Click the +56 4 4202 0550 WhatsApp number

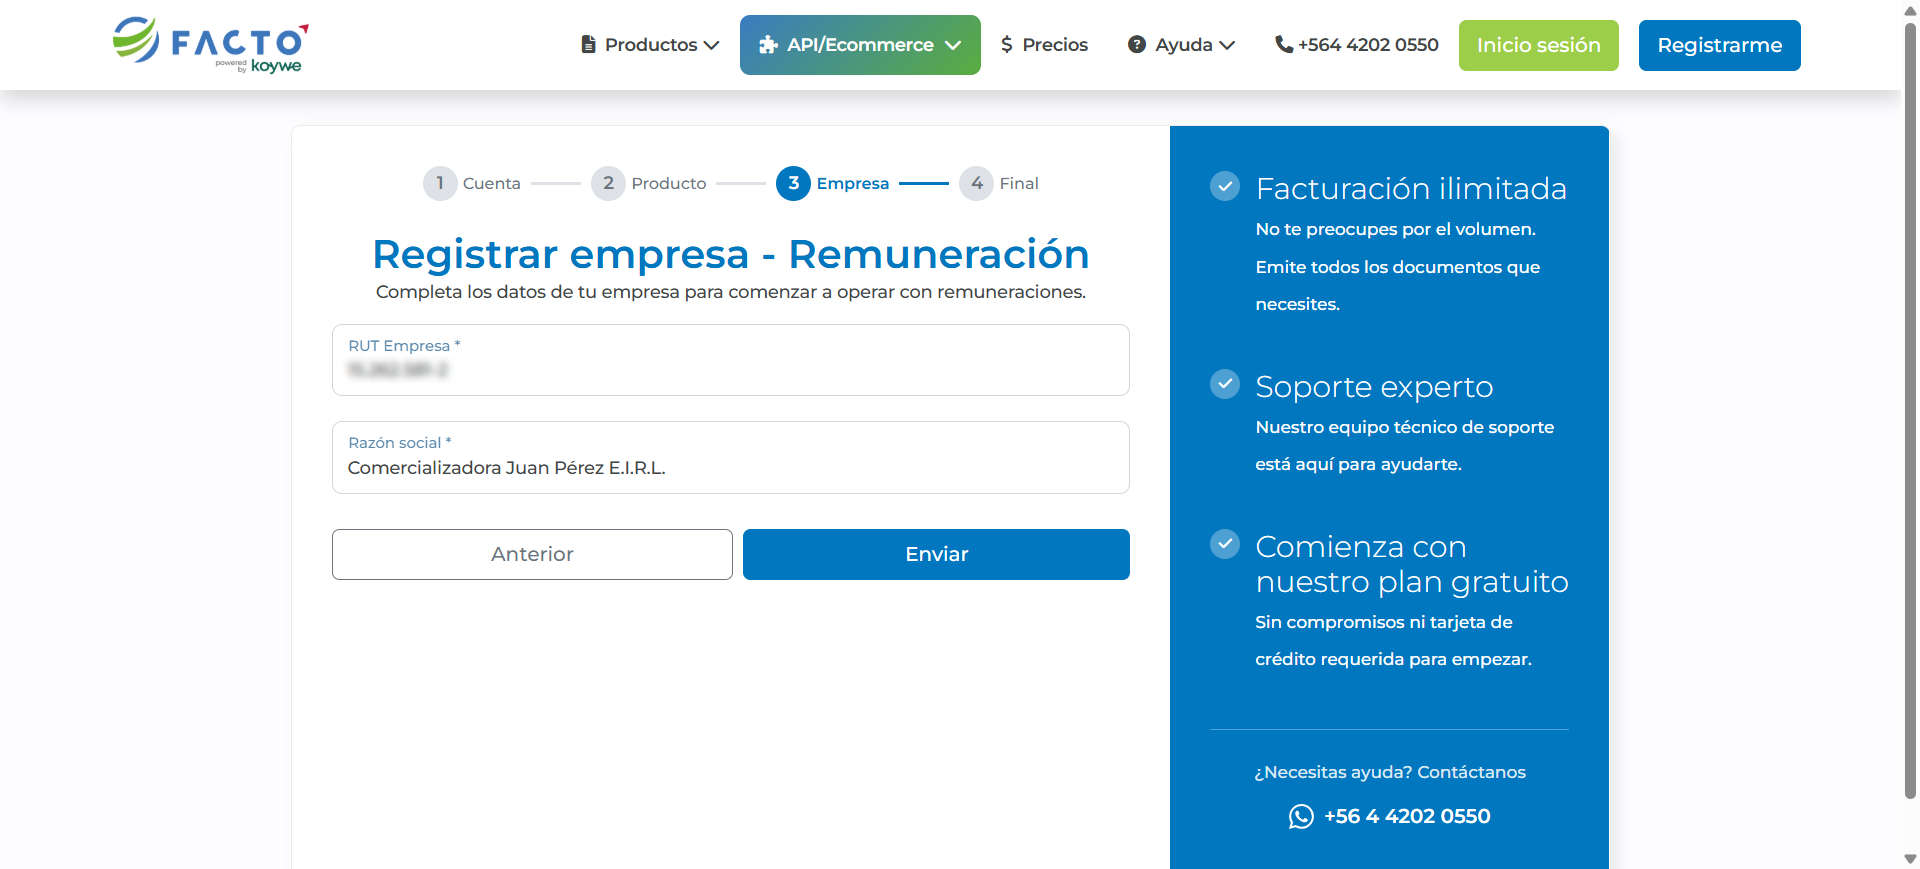pyautogui.click(x=1407, y=816)
